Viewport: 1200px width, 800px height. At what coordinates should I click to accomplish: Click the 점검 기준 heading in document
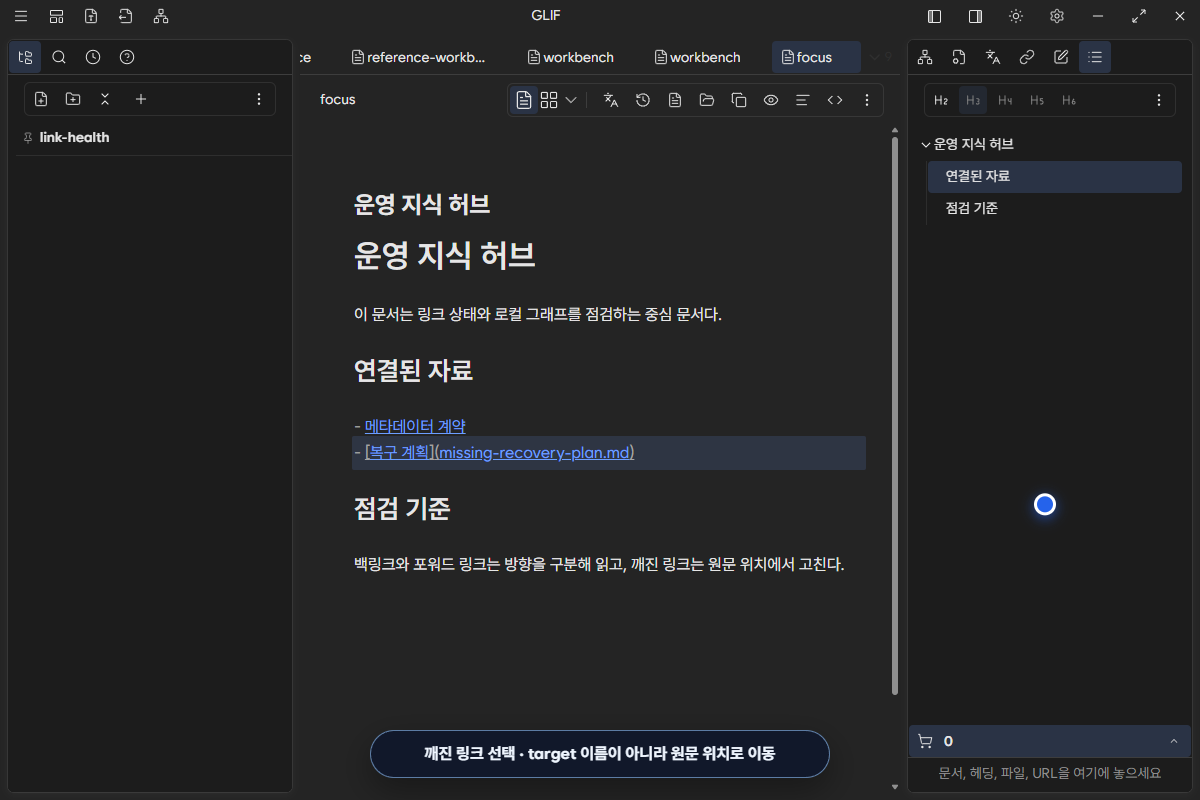(402, 509)
